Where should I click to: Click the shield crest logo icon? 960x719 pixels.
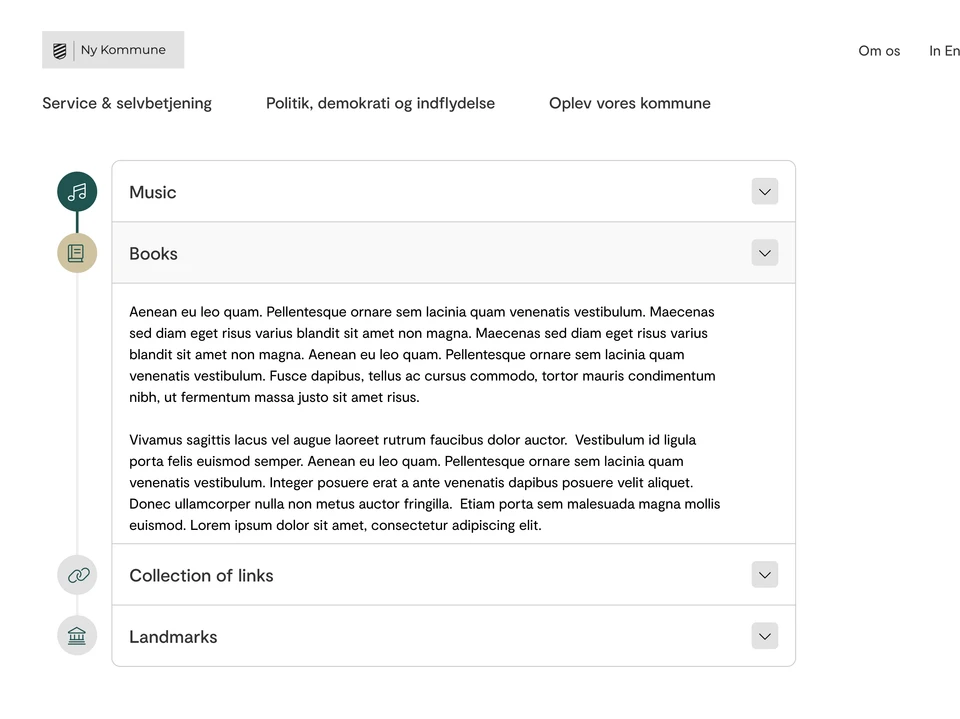[x=60, y=50]
